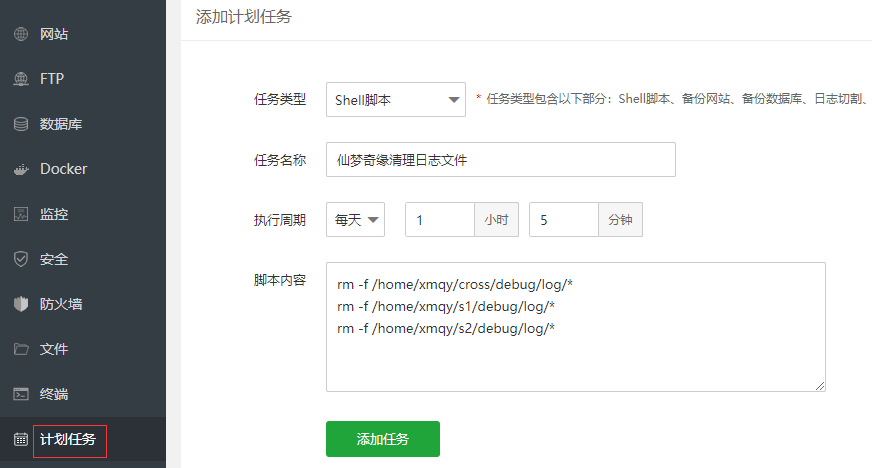Click the globe icon beside 网站
This screenshot has width=872, height=468.
coord(20,34)
